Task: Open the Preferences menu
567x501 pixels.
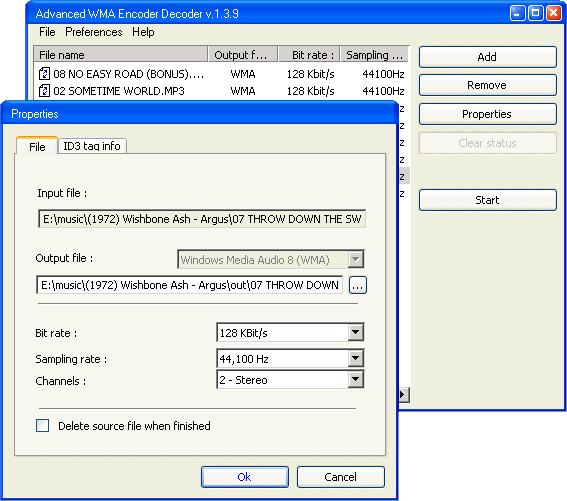Action: tap(94, 32)
